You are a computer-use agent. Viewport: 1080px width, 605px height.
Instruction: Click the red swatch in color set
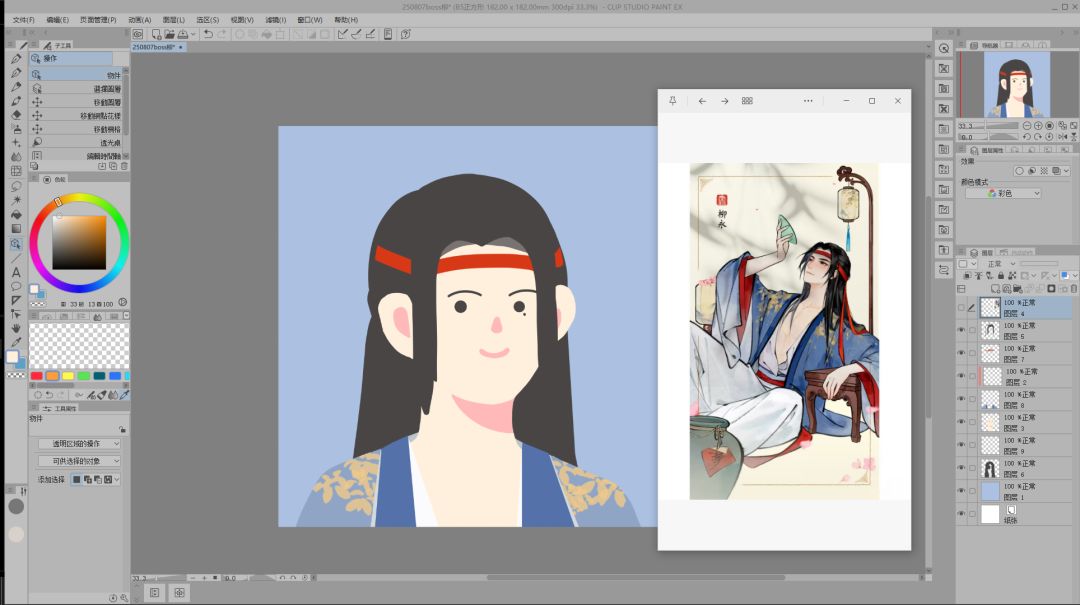(37, 376)
